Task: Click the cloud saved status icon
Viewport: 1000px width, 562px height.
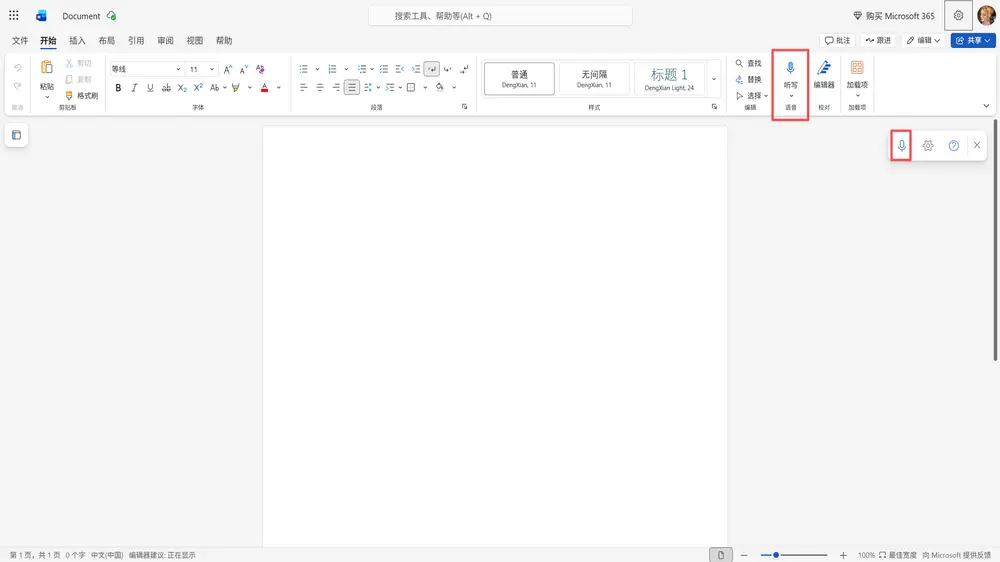Action: click(112, 16)
